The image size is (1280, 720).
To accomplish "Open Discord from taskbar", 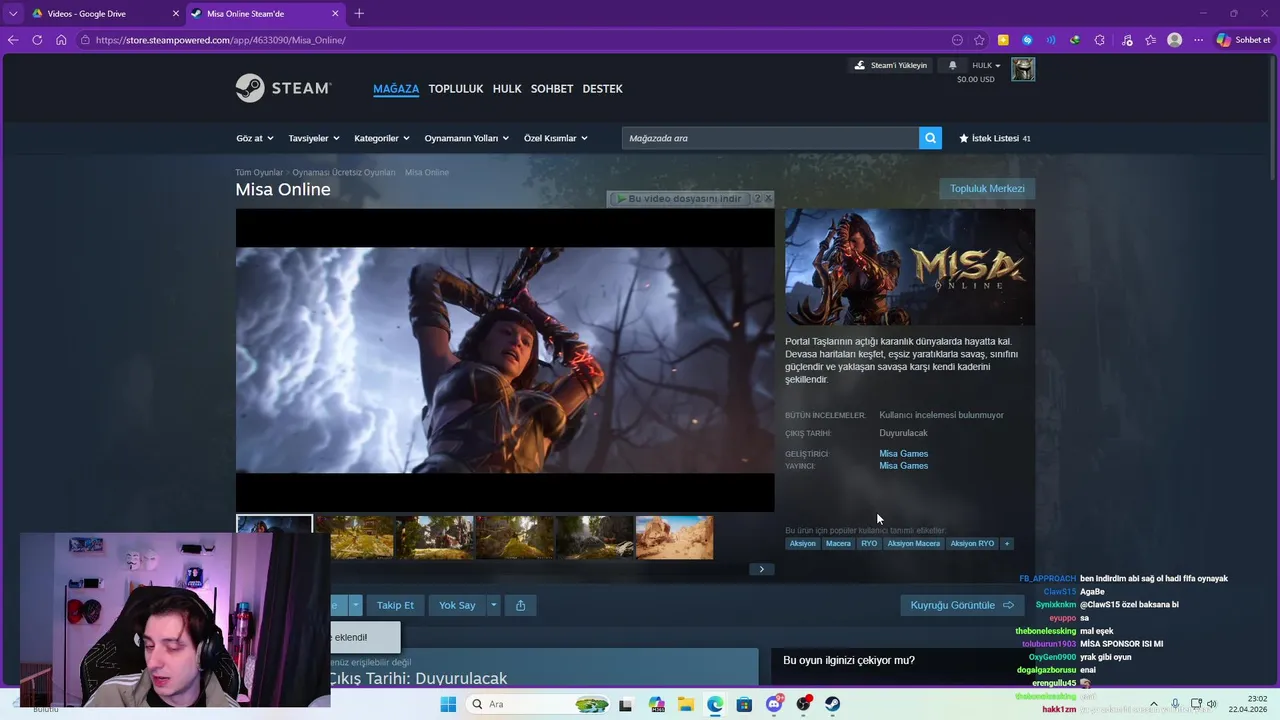I will (x=774, y=704).
